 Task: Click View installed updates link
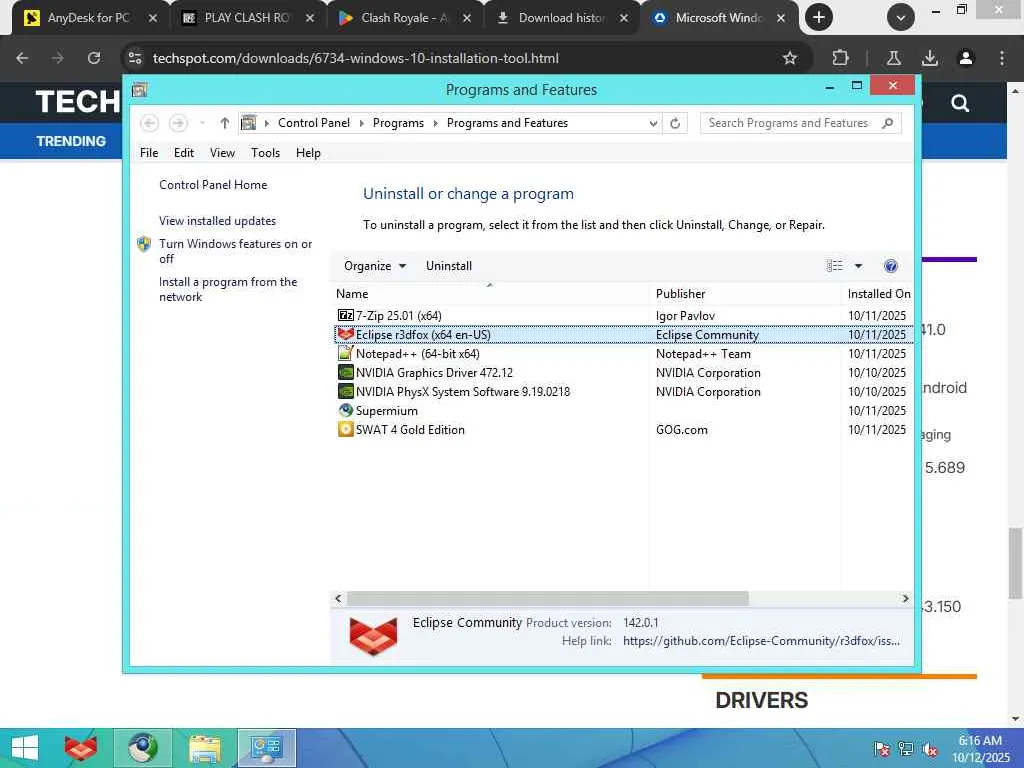tap(217, 221)
